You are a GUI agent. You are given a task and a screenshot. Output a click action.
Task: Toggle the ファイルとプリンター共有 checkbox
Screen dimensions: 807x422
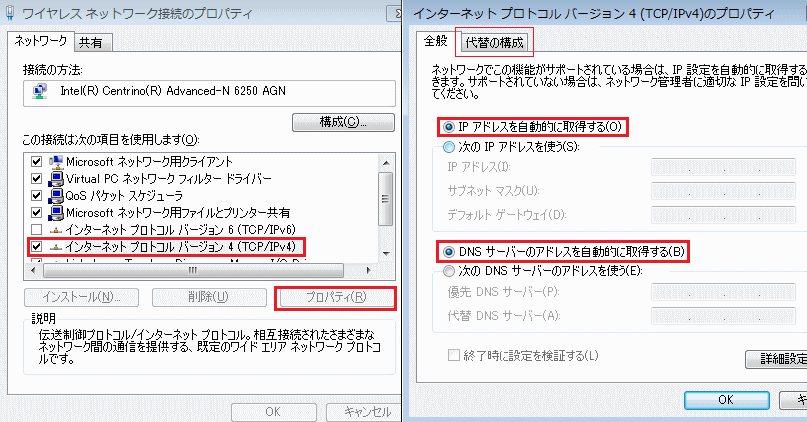(36, 213)
